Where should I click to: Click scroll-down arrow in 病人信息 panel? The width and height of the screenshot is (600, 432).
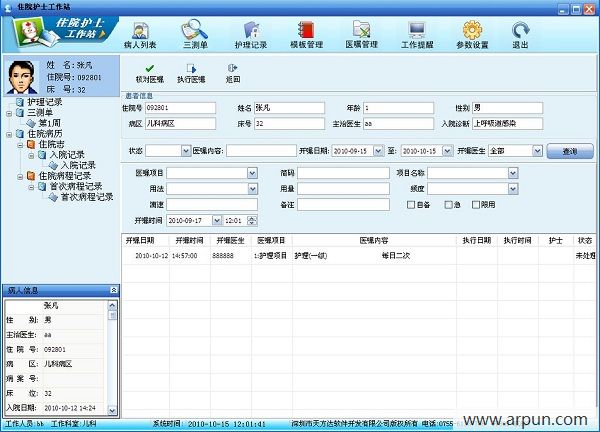click(x=112, y=410)
